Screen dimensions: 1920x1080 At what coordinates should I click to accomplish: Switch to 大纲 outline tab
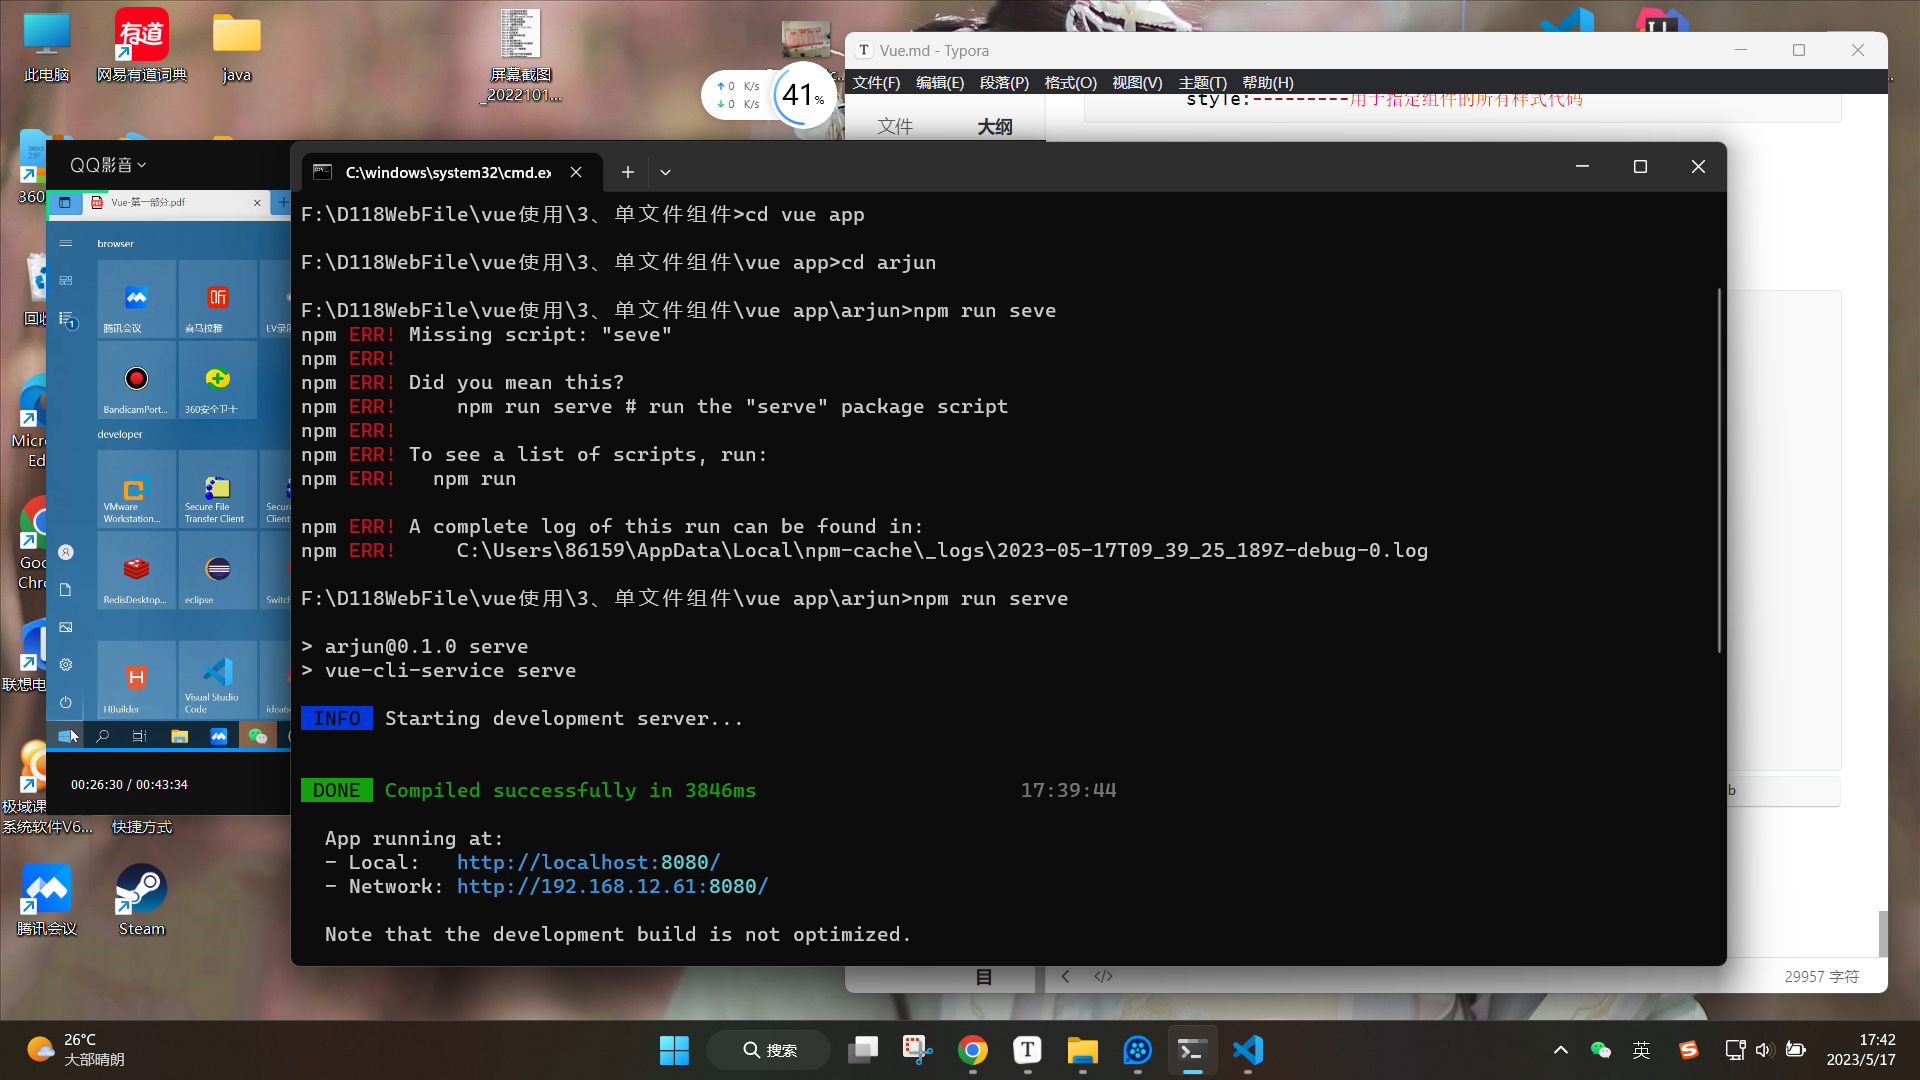point(994,126)
